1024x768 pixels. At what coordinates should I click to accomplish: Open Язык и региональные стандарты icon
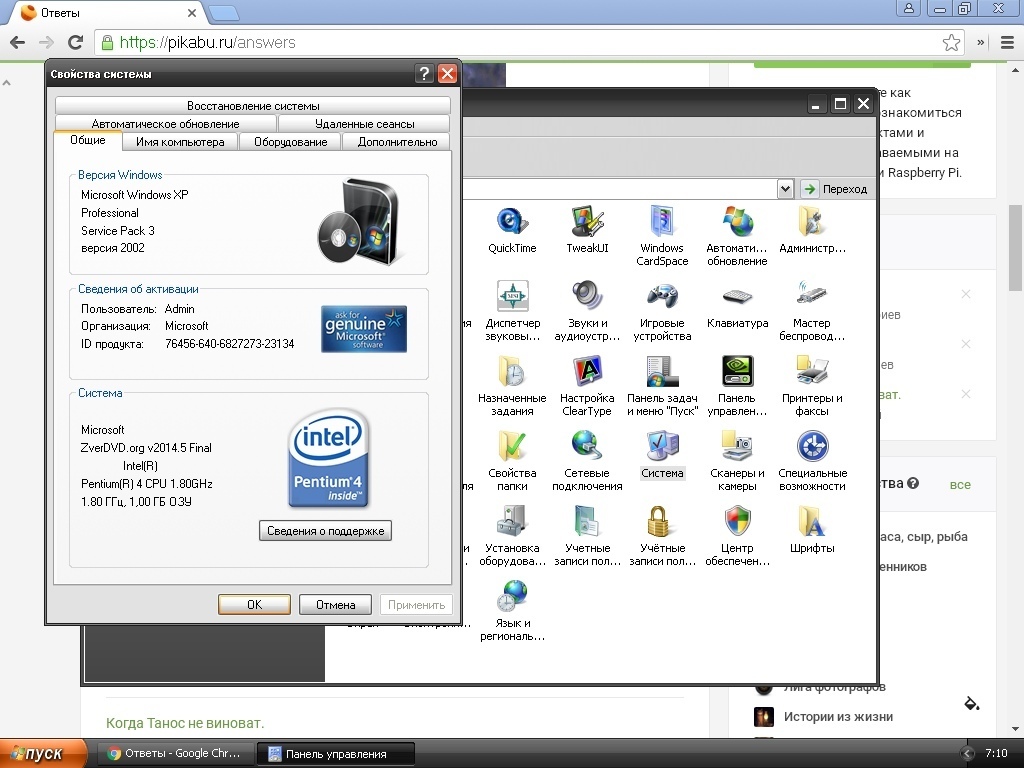(x=512, y=598)
